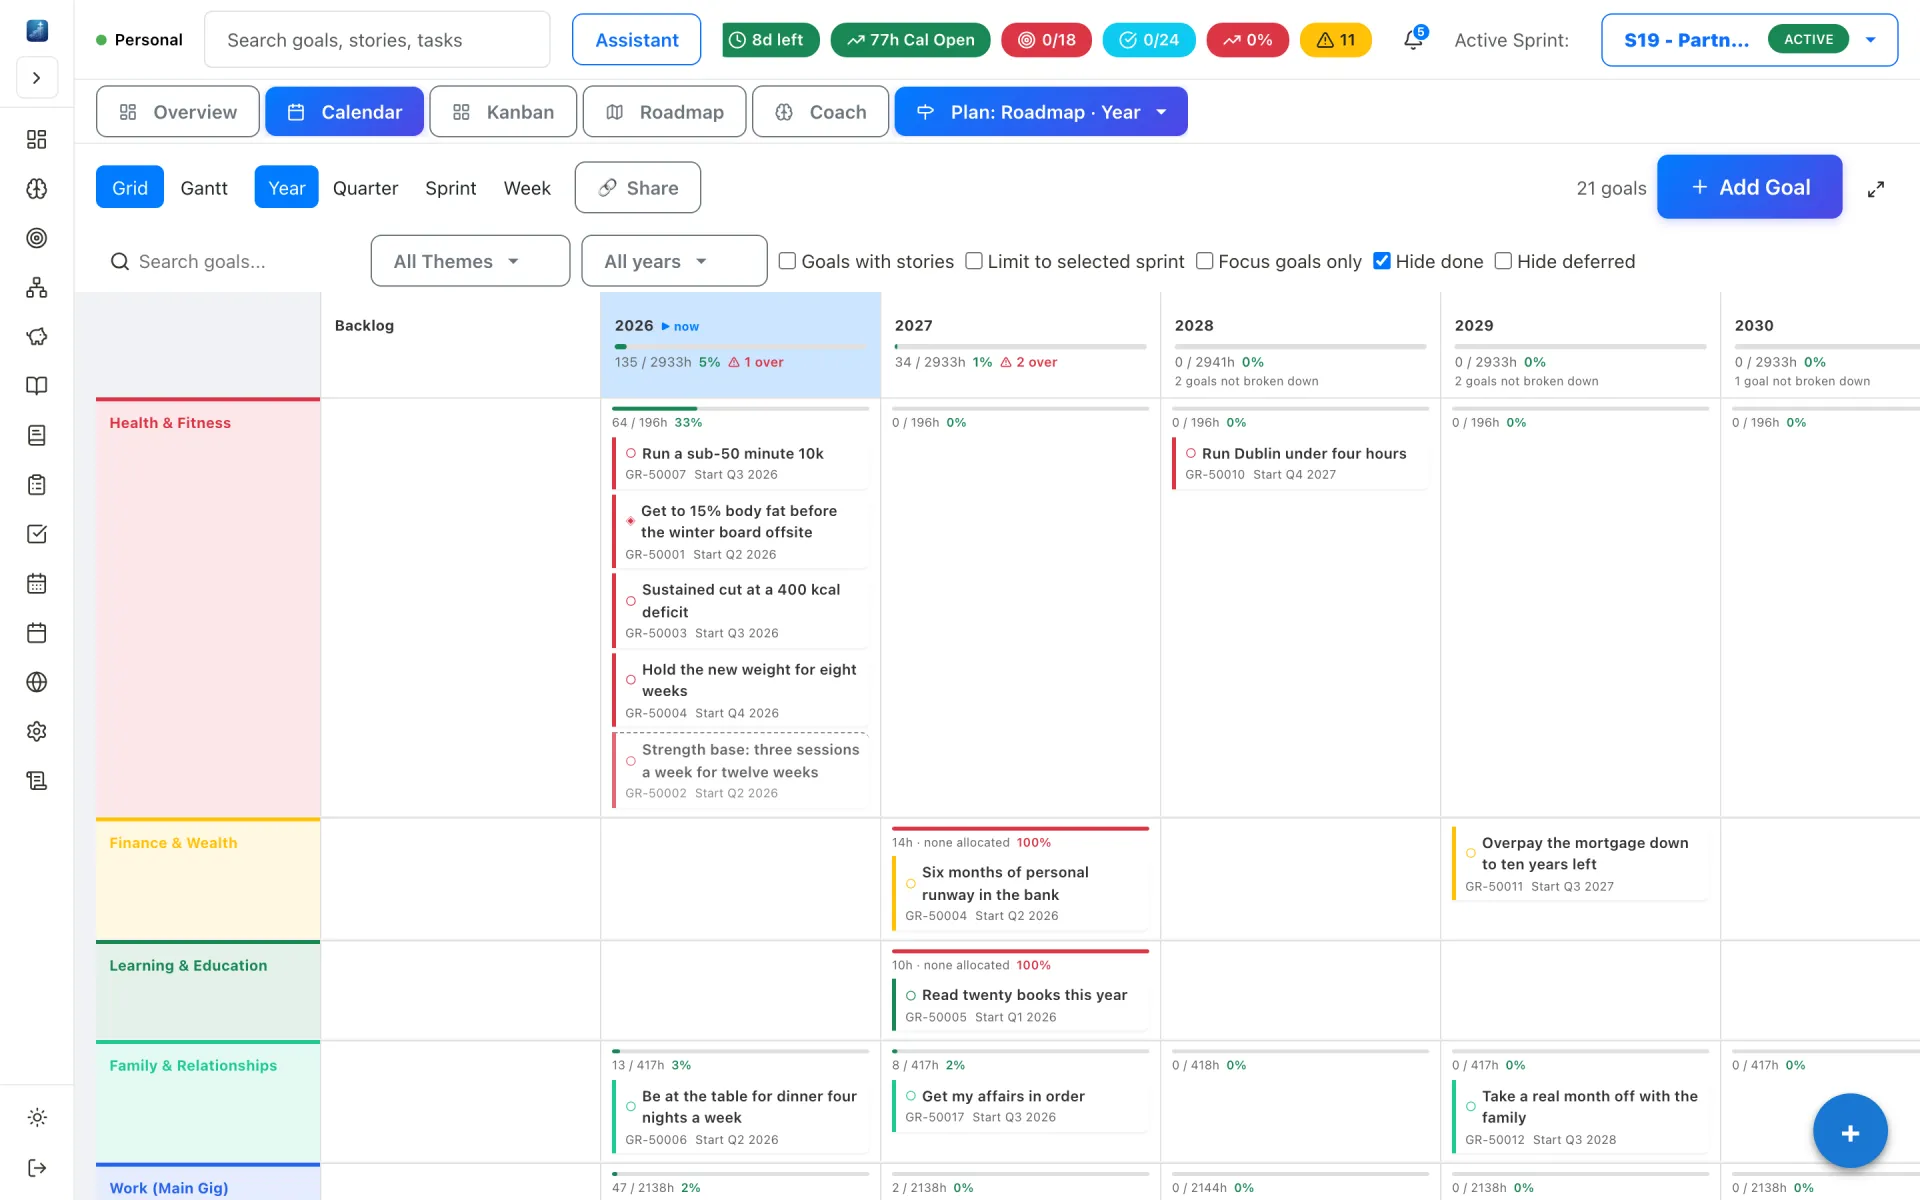The image size is (1920, 1200).
Task: Select the Year timescale
Action: pyautogui.click(x=286, y=187)
